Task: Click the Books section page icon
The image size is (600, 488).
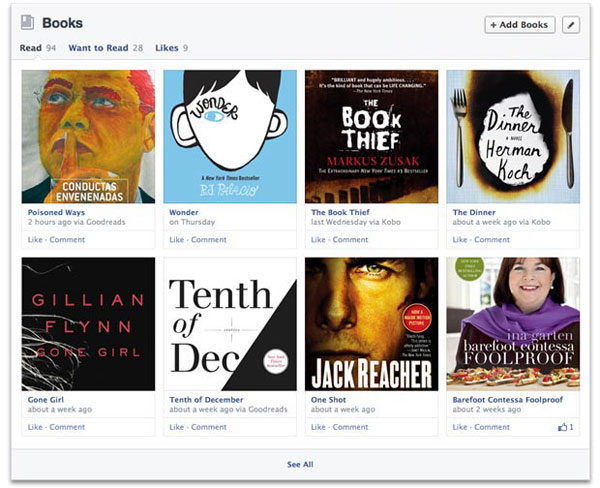Action: click(27, 22)
